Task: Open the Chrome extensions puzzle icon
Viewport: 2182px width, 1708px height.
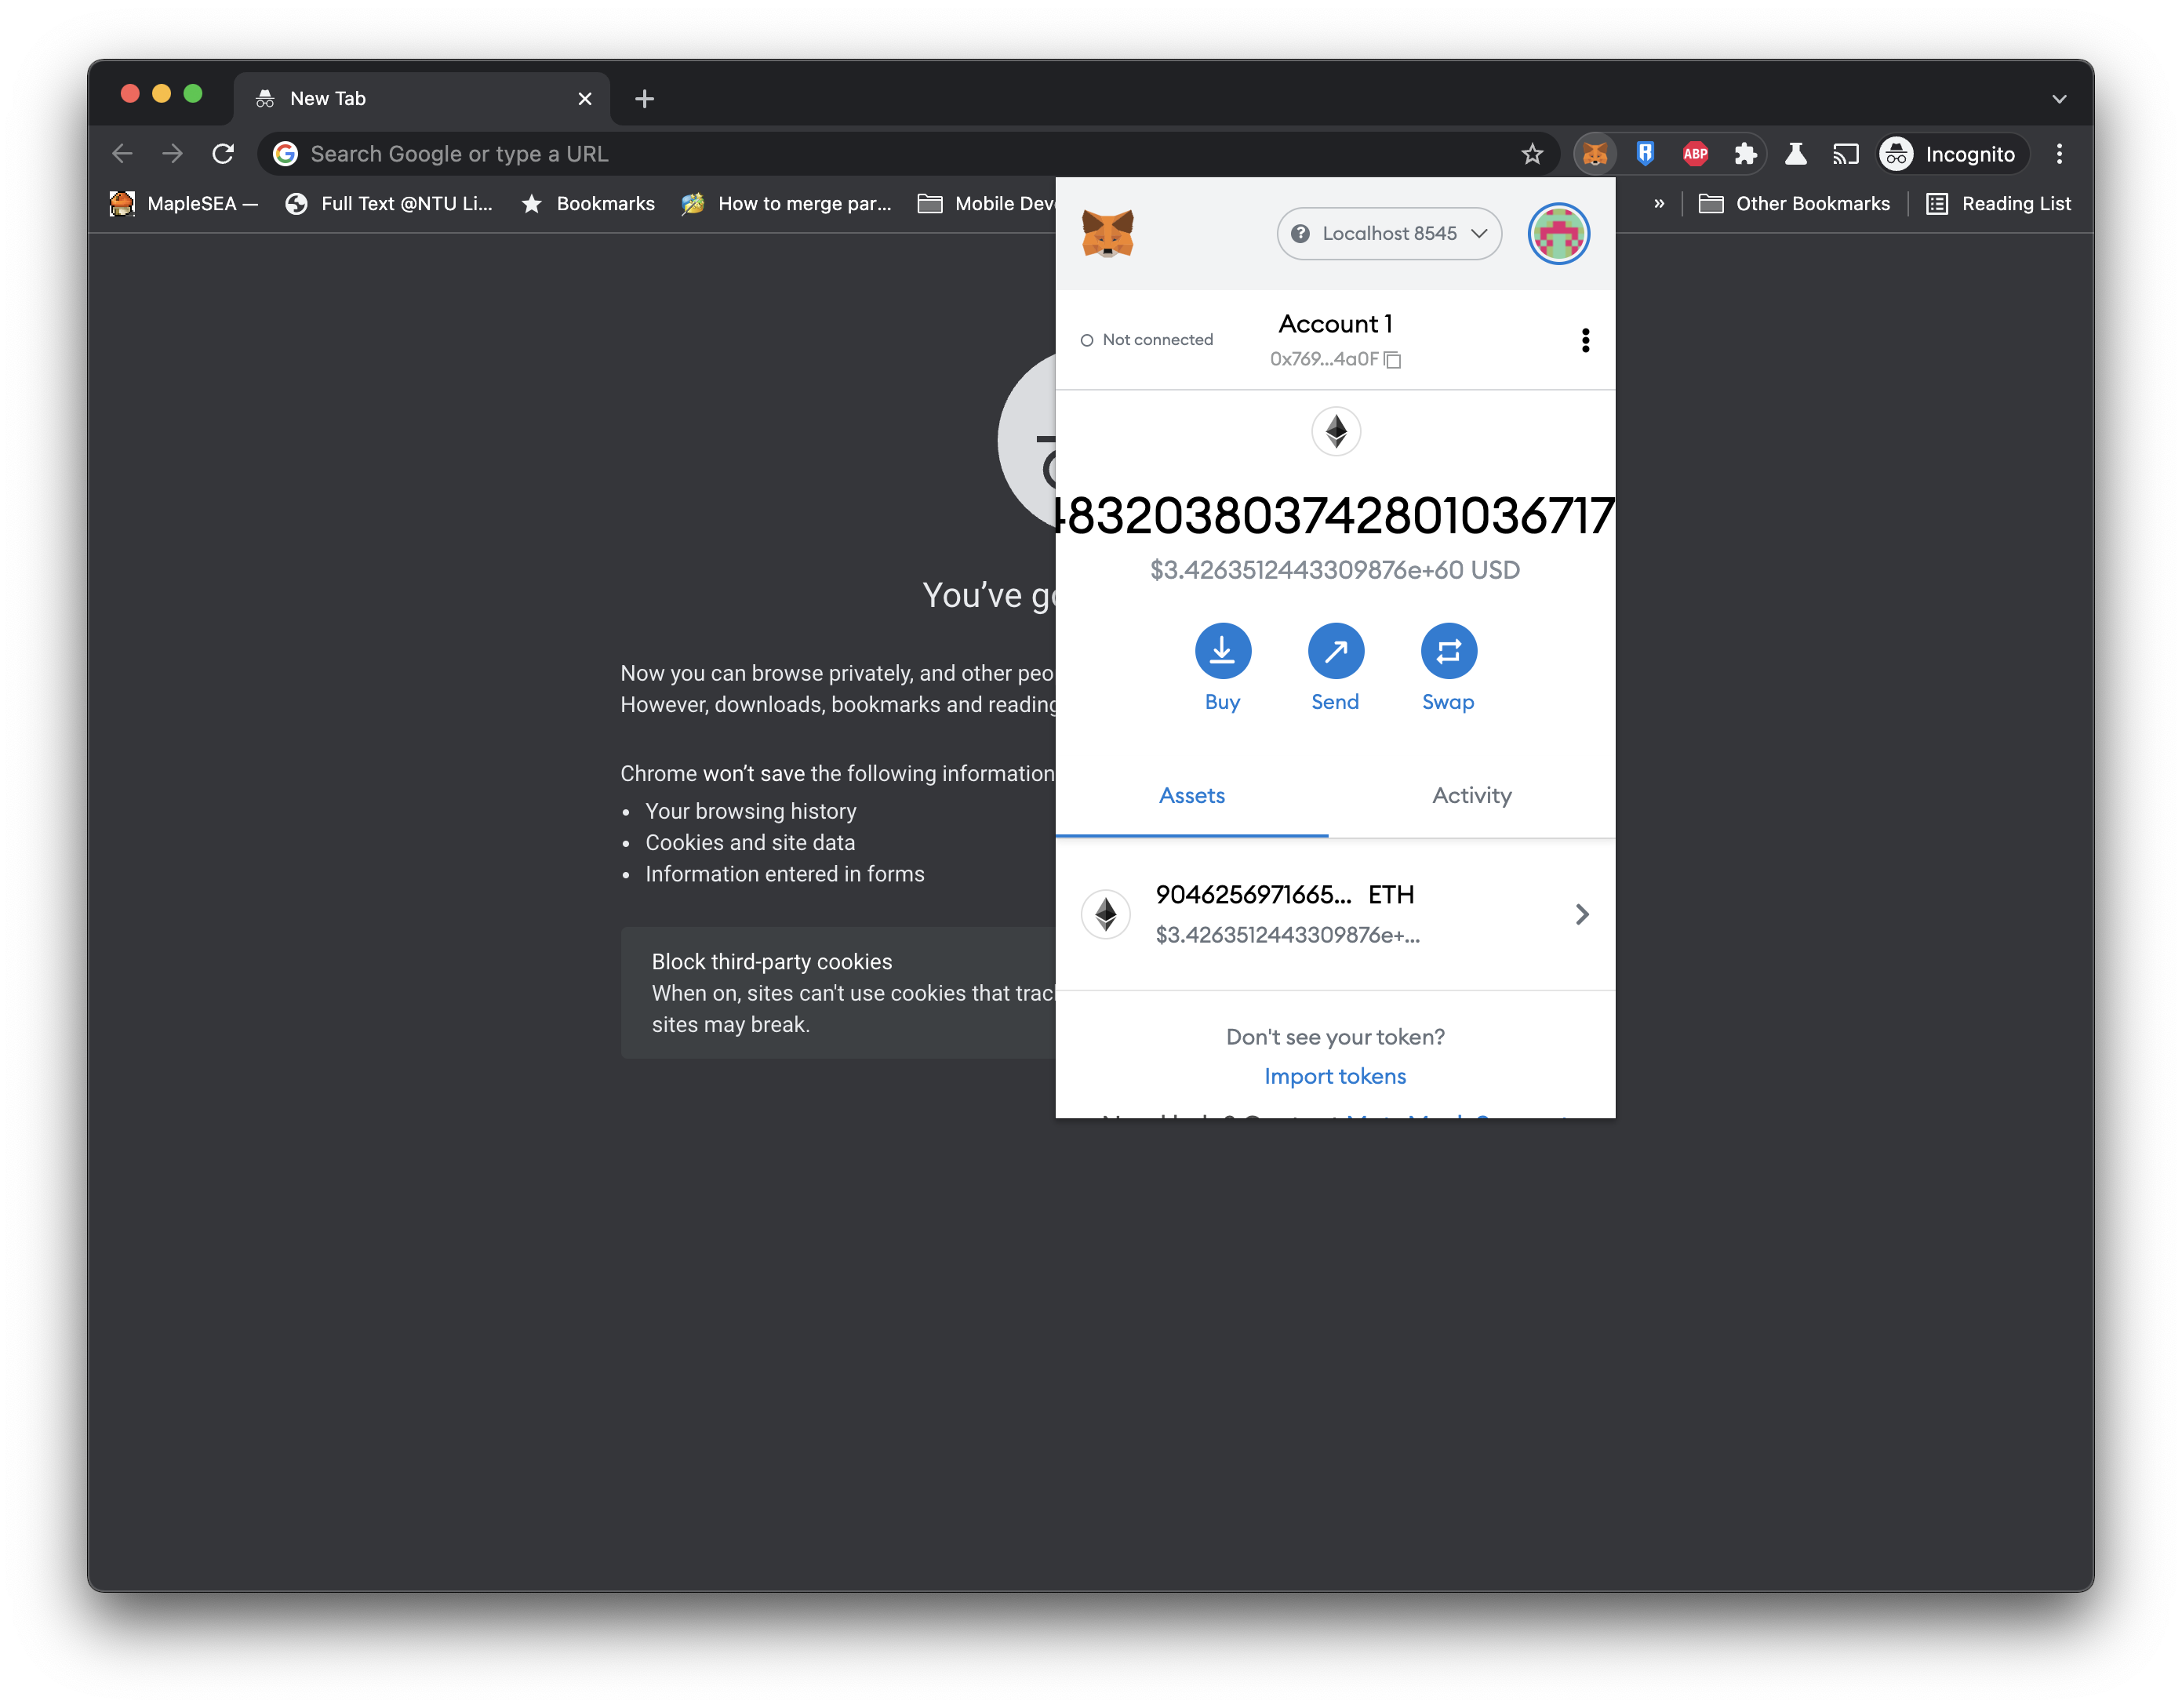Action: tap(1746, 153)
